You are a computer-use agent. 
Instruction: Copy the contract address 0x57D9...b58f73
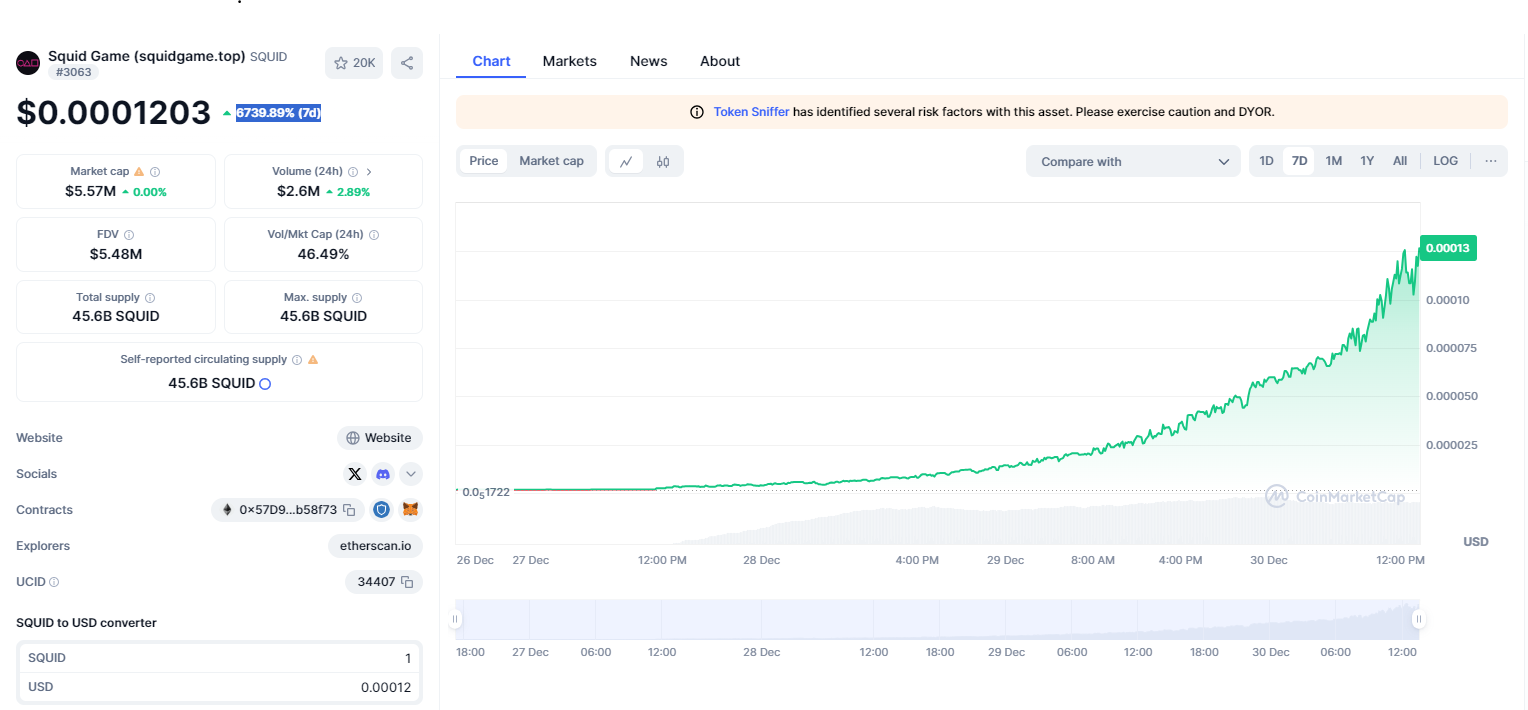click(349, 510)
